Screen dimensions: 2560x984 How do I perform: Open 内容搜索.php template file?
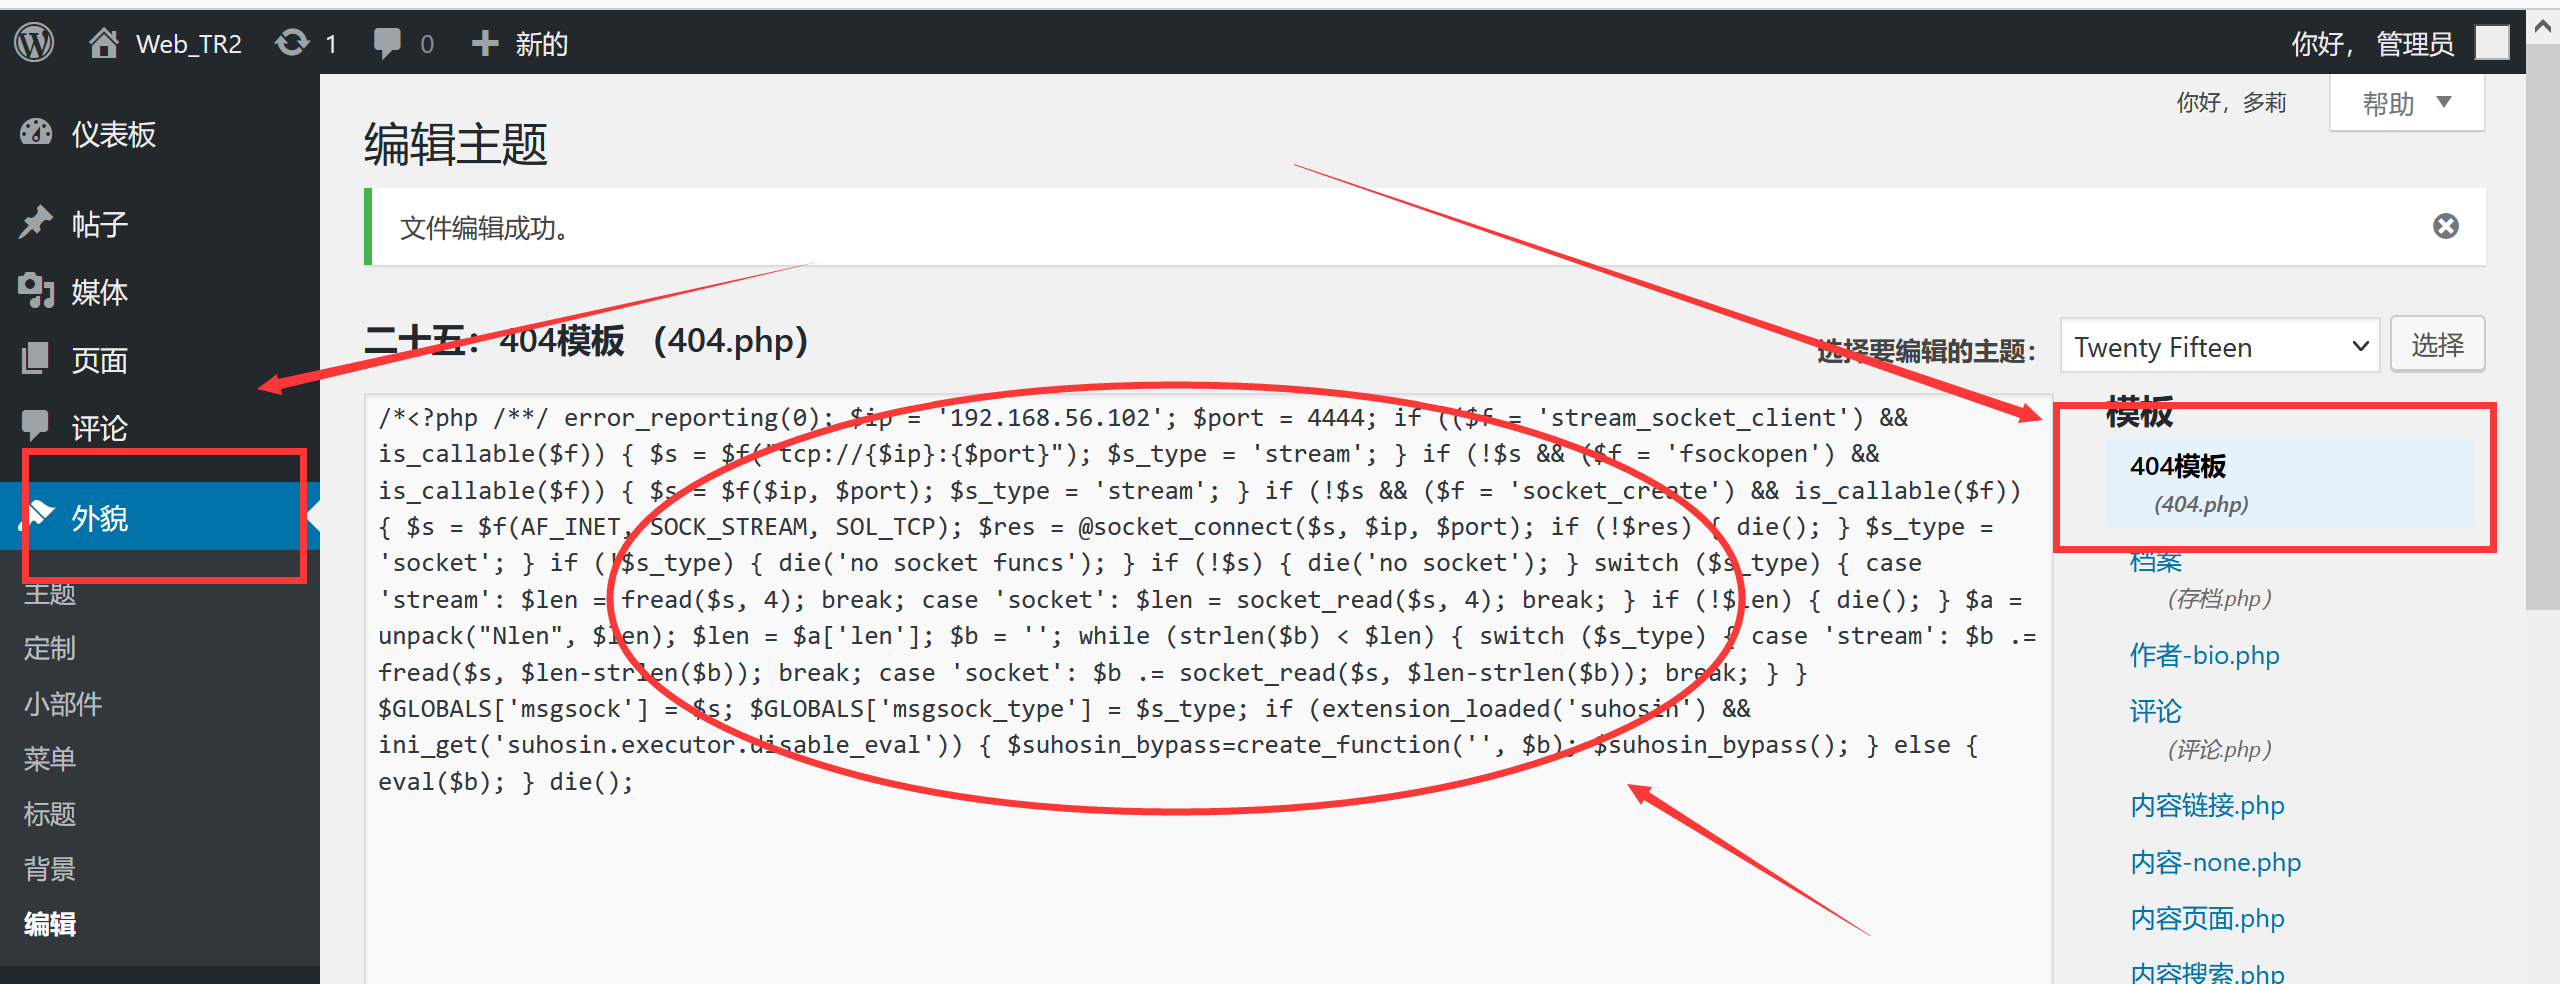[2207, 972]
